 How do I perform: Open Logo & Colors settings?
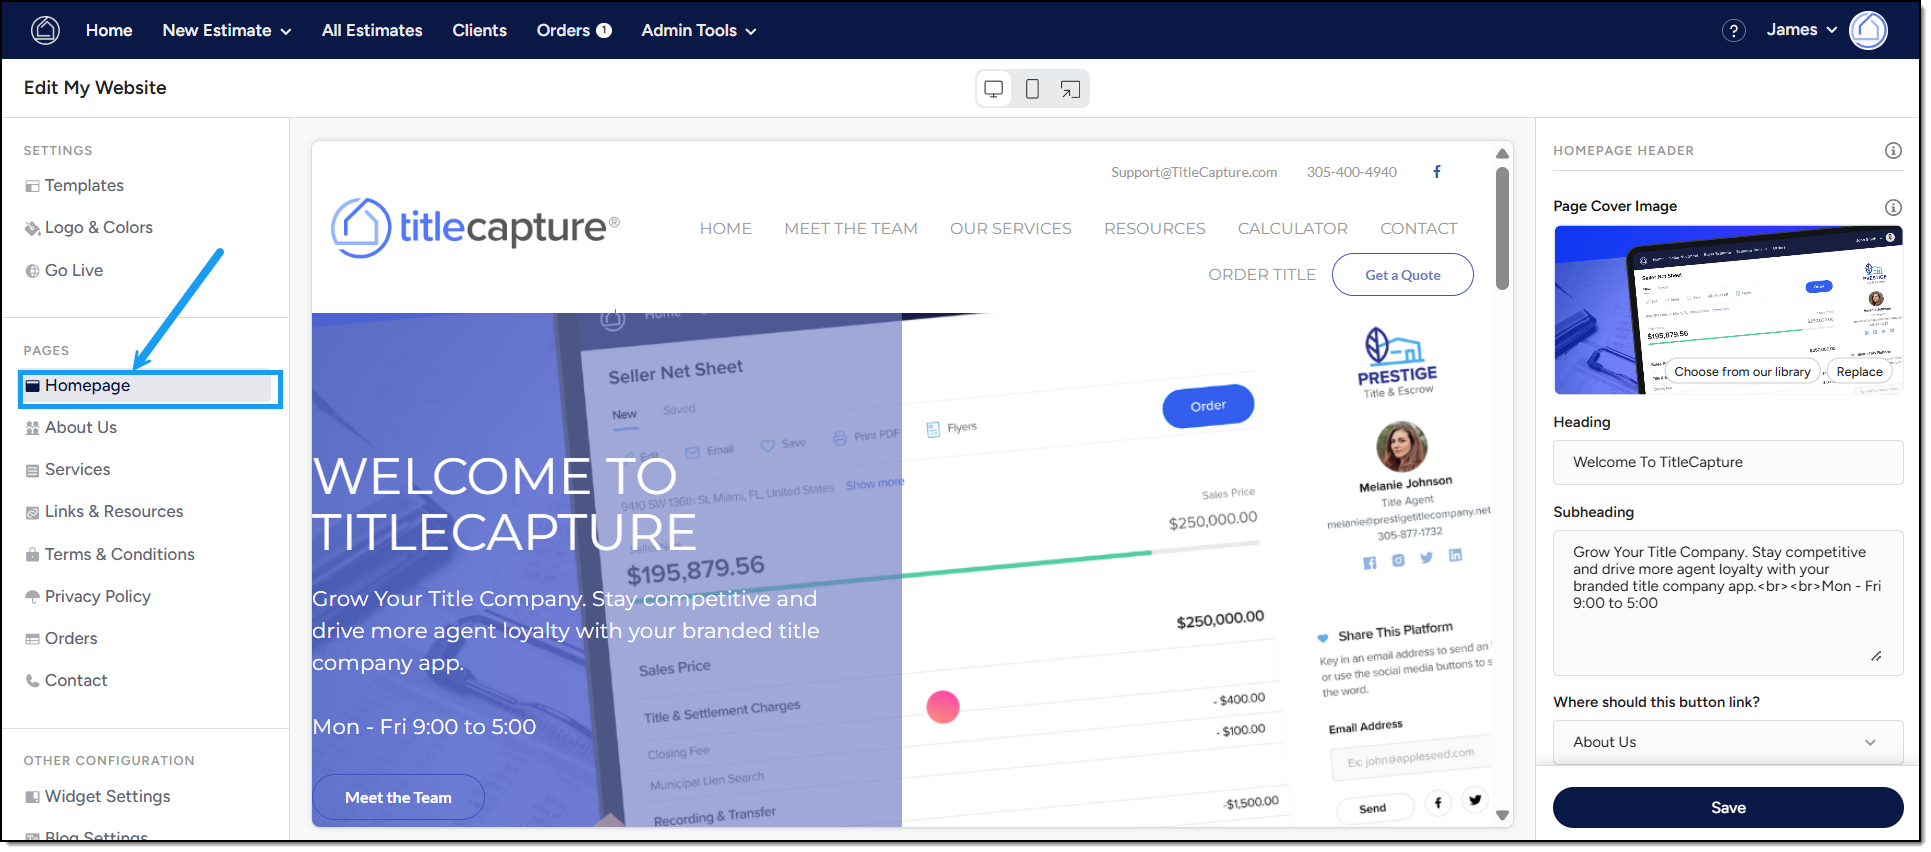[98, 228]
